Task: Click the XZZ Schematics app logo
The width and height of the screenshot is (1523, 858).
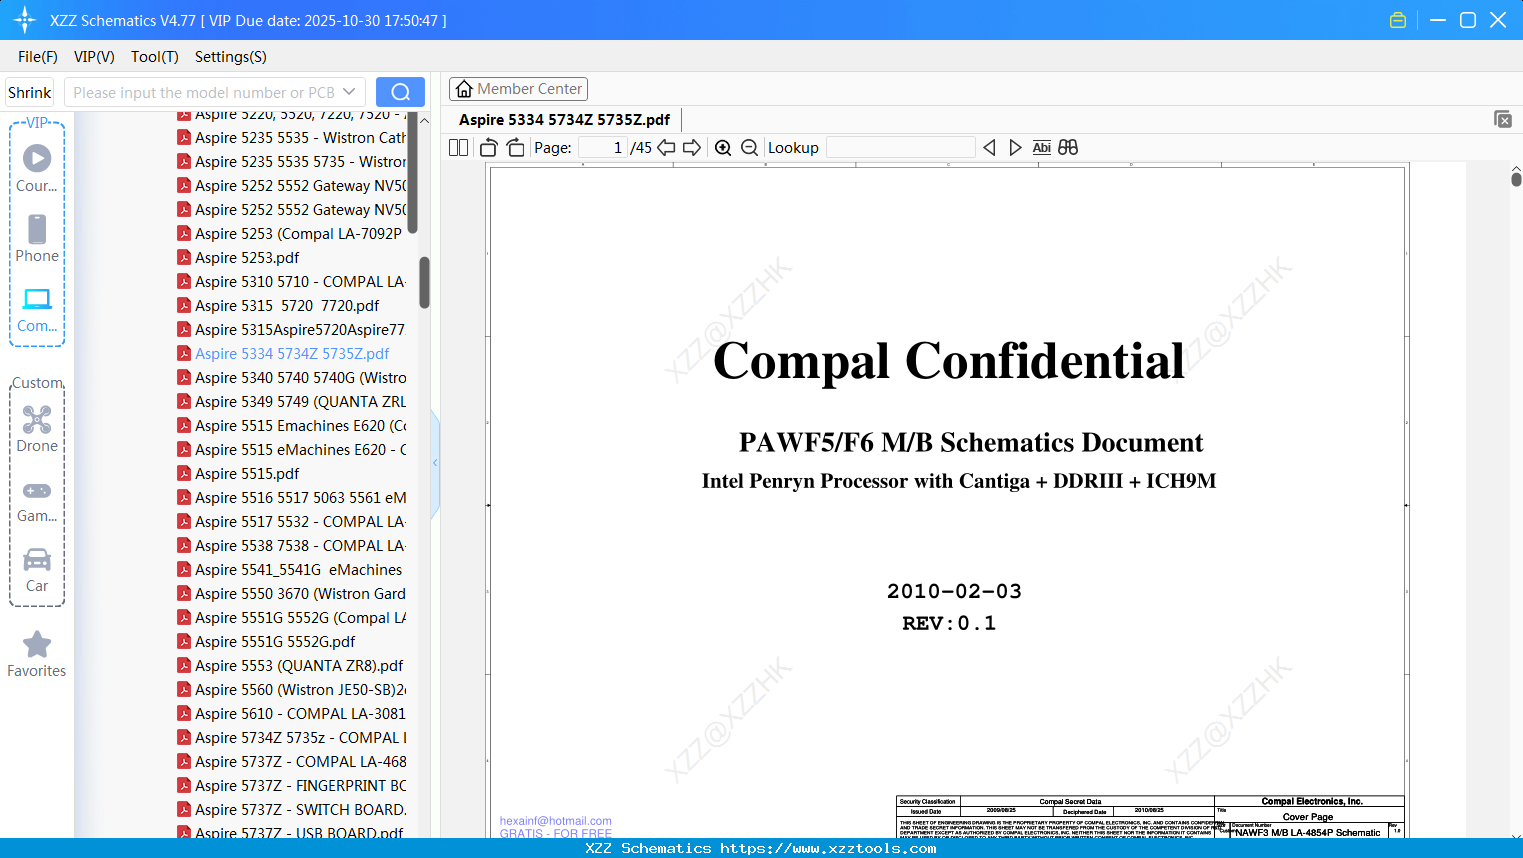Action: pyautogui.click(x=25, y=20)
